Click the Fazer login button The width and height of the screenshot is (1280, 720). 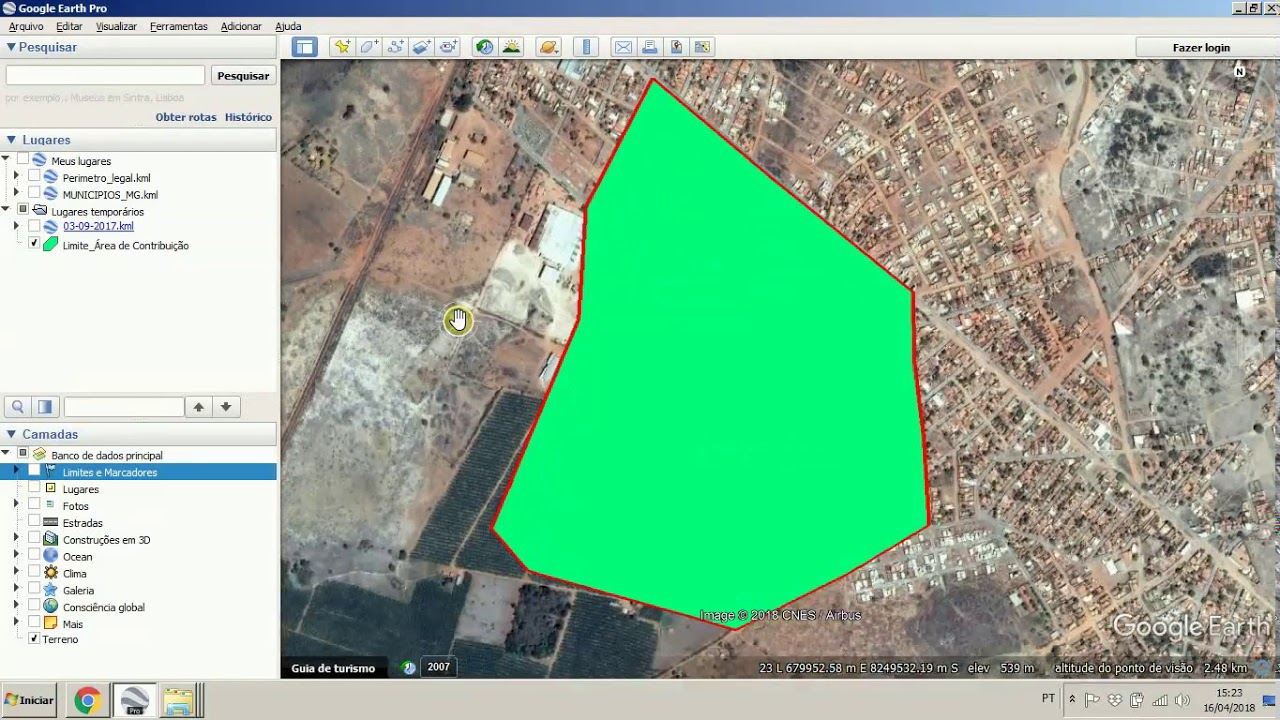click(x=1201, y=48)
